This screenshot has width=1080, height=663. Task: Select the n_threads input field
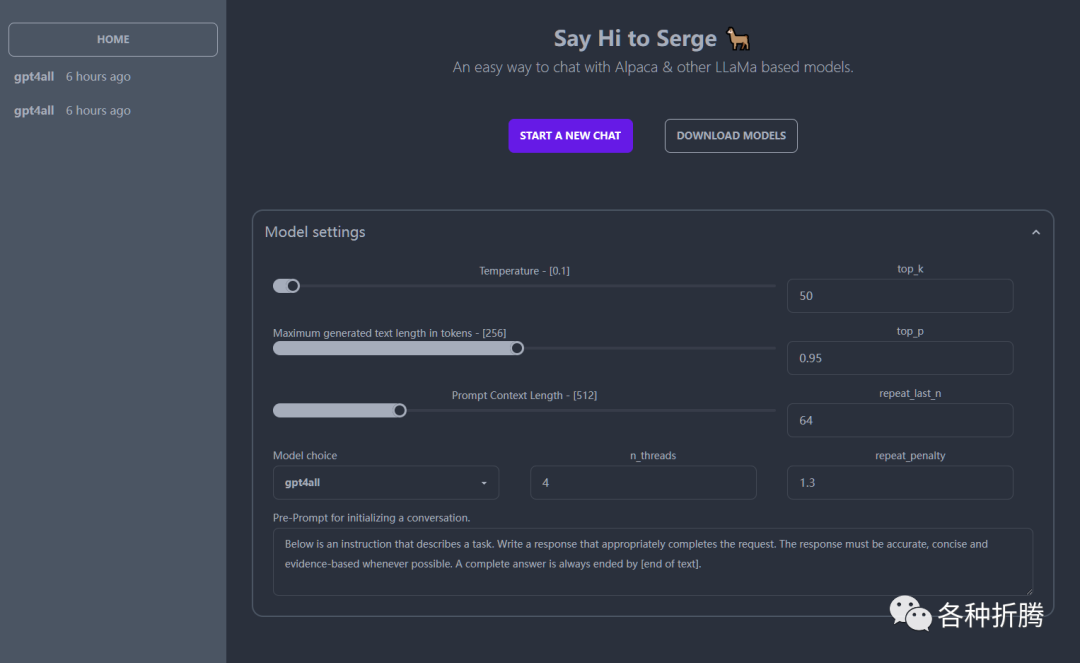coord(643,482)
